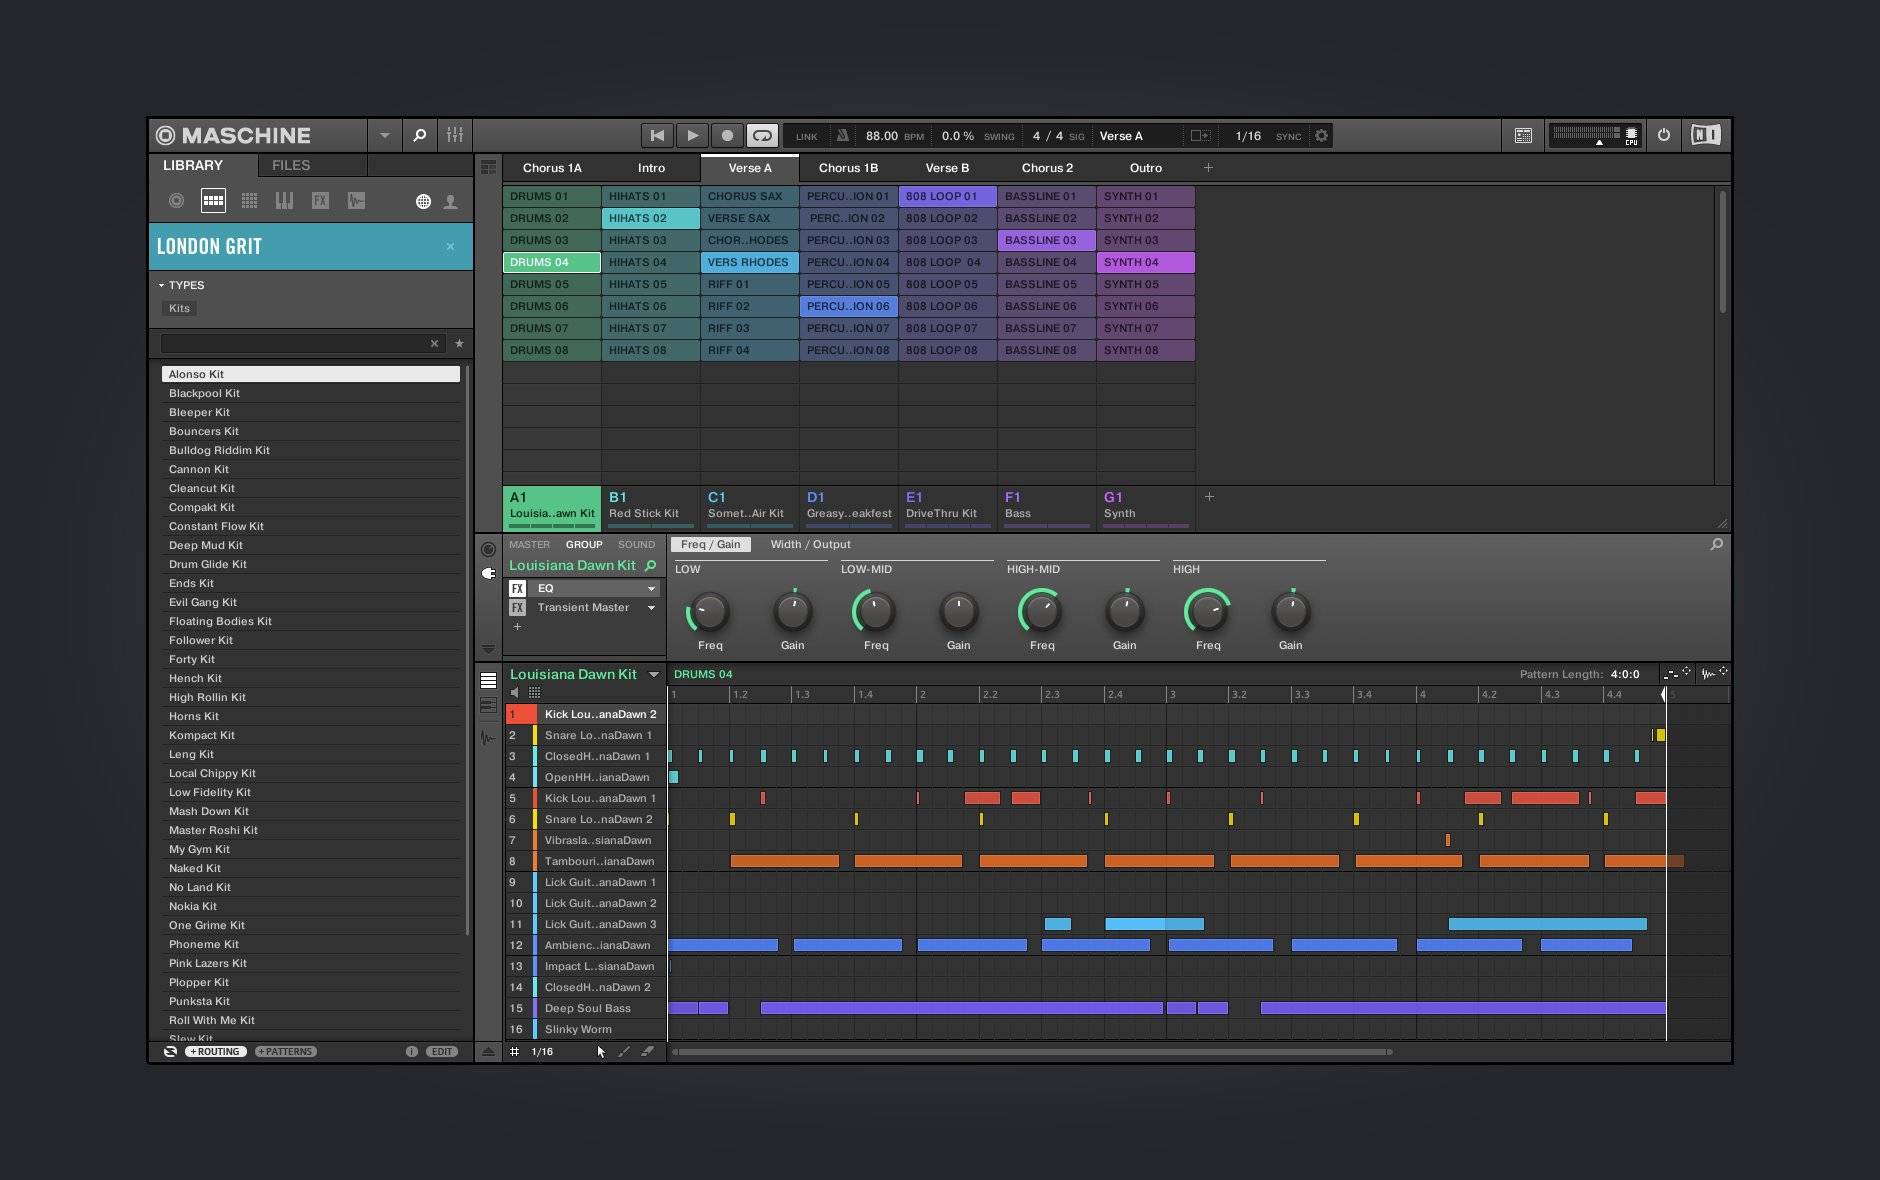This screenshot has height=1180, width=1880.
Task: Mute the Louisiana Dawn Kit sound list speaker icon
Action: [516, 691]
